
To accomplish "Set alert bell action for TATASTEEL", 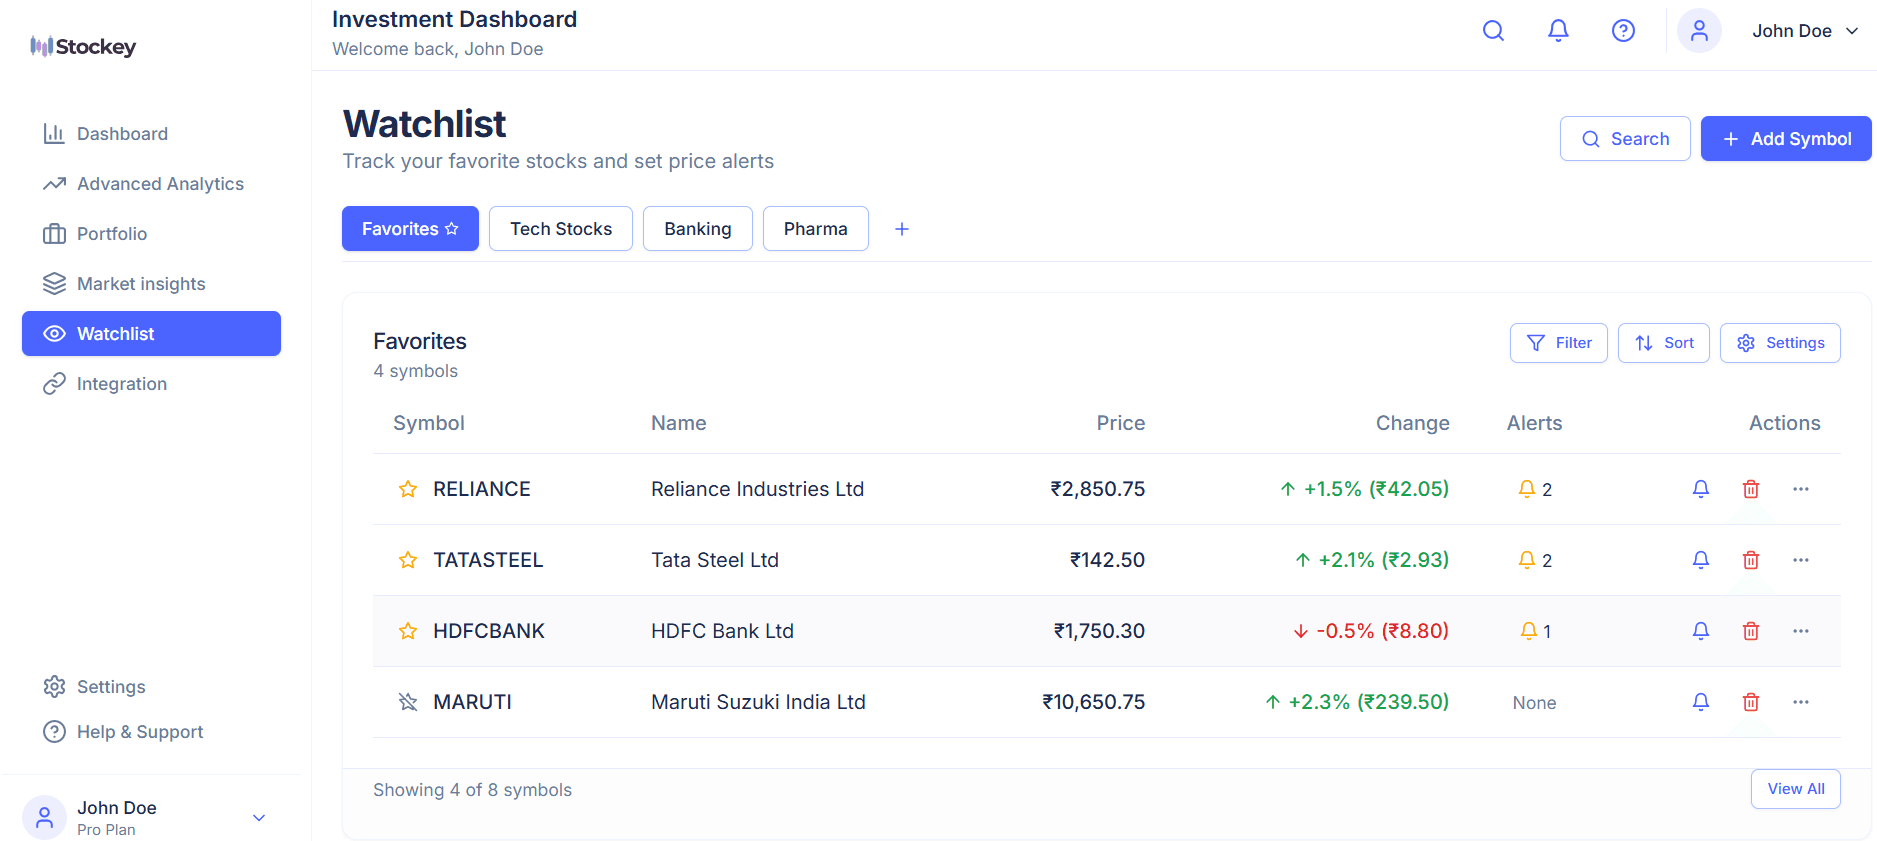I will (x=1701, y=560).
